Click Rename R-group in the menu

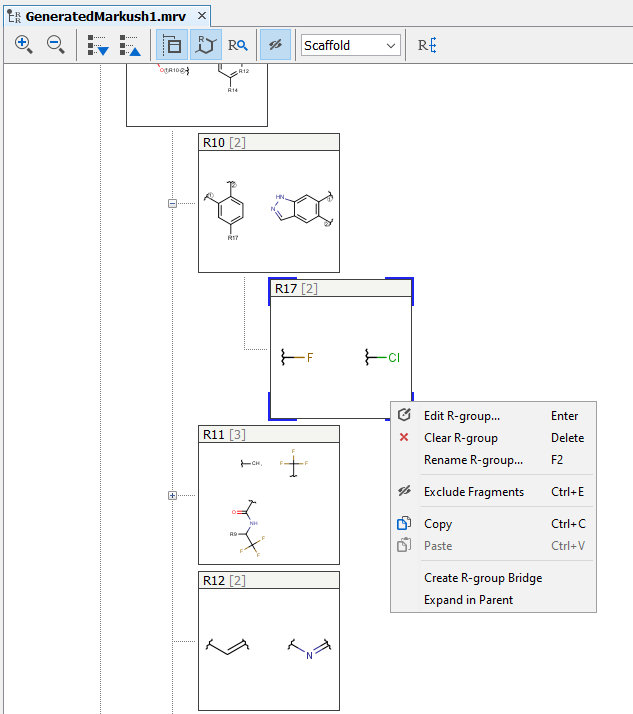473,460
